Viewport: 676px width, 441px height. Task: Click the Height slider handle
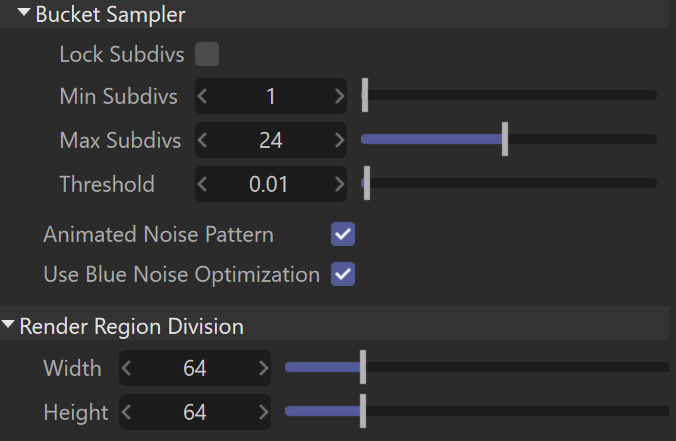[x=363, y=411]
